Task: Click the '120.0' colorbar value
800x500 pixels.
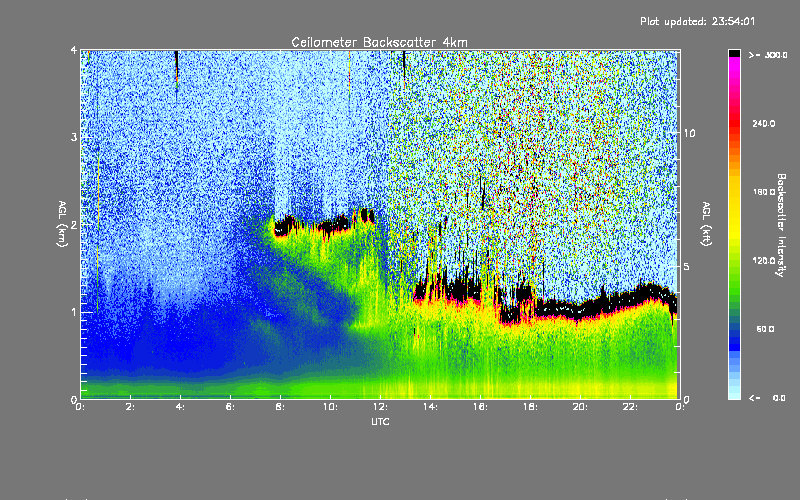Action: (x=764, y=261)
